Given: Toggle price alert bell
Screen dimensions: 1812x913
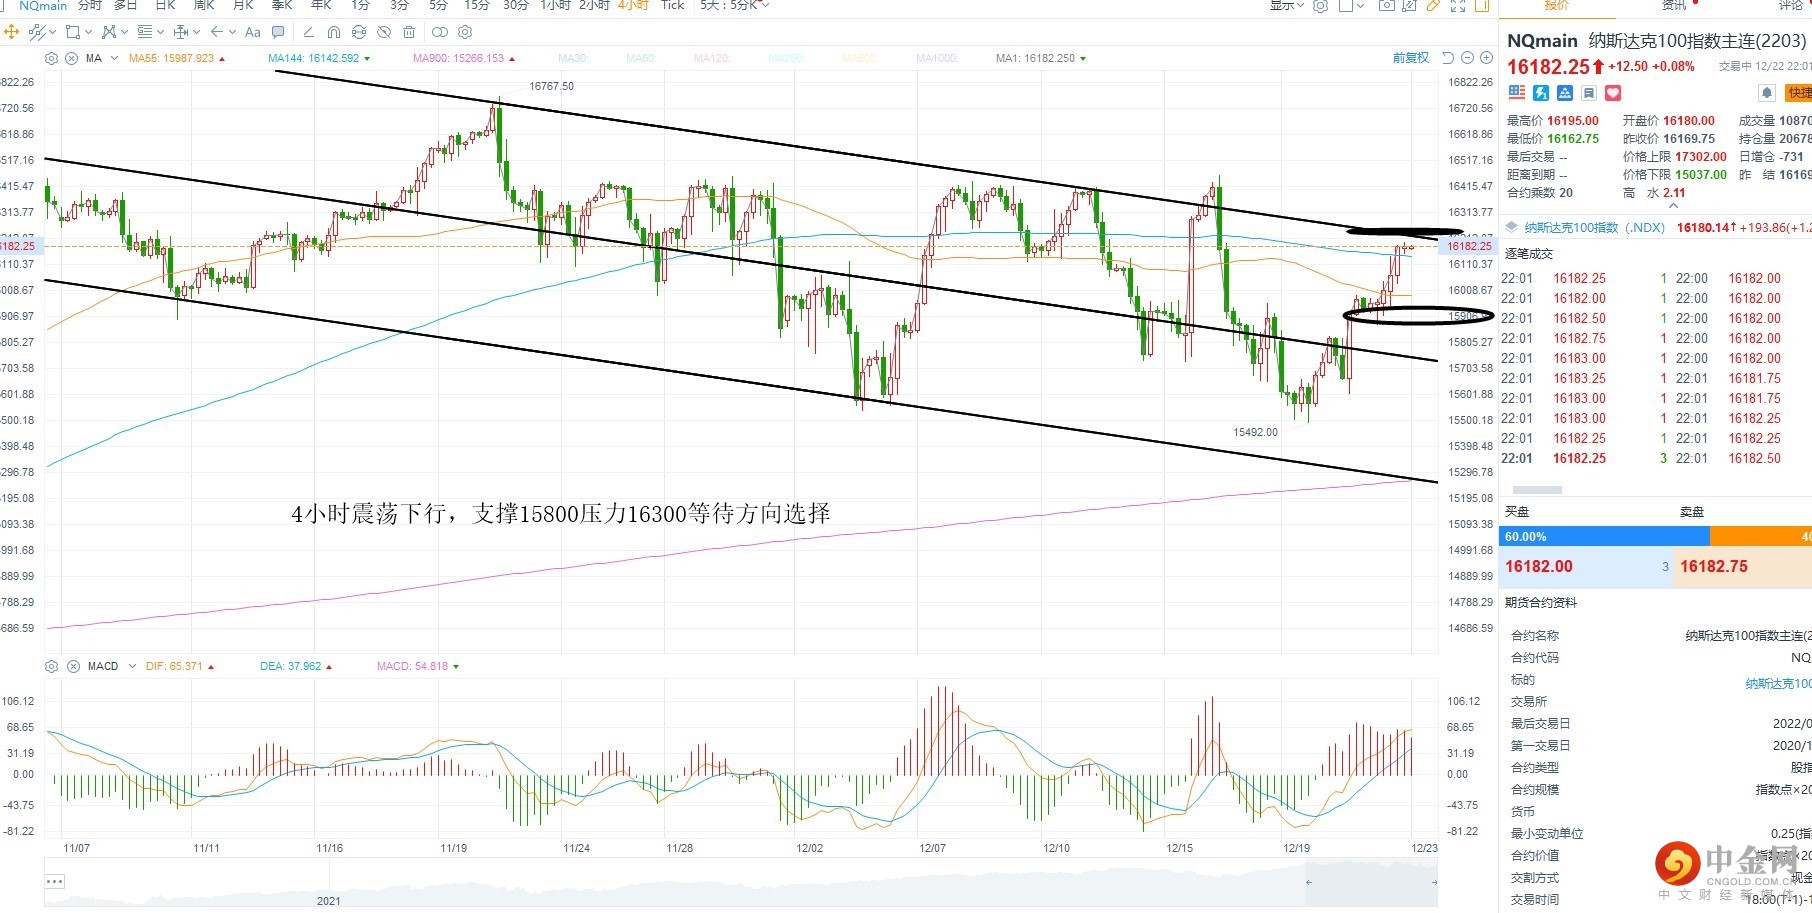Looking at the screenshot, I should [1767, 93].
